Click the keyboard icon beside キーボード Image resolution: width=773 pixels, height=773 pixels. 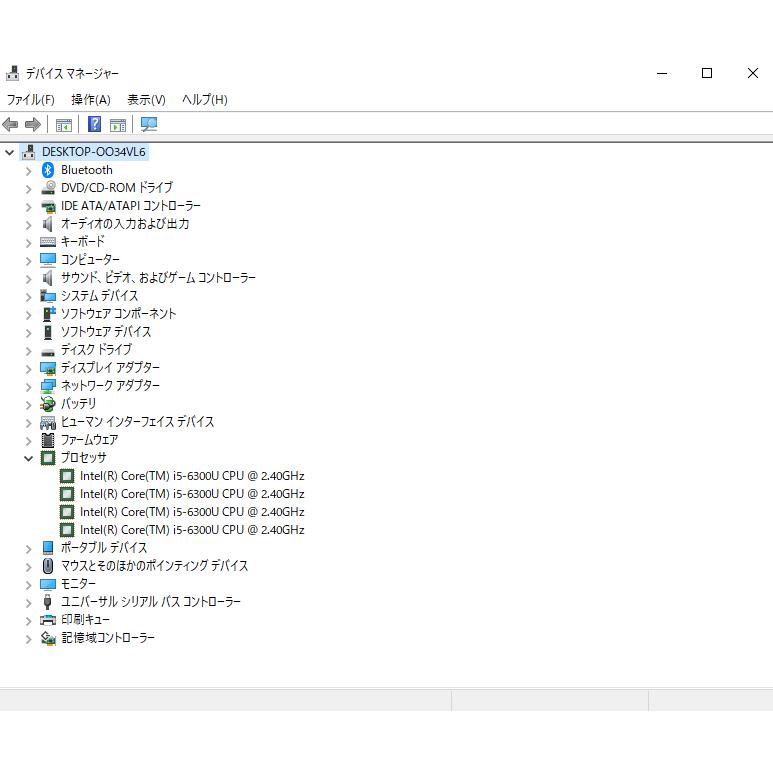pyautogui.click(x=48, y=242)
